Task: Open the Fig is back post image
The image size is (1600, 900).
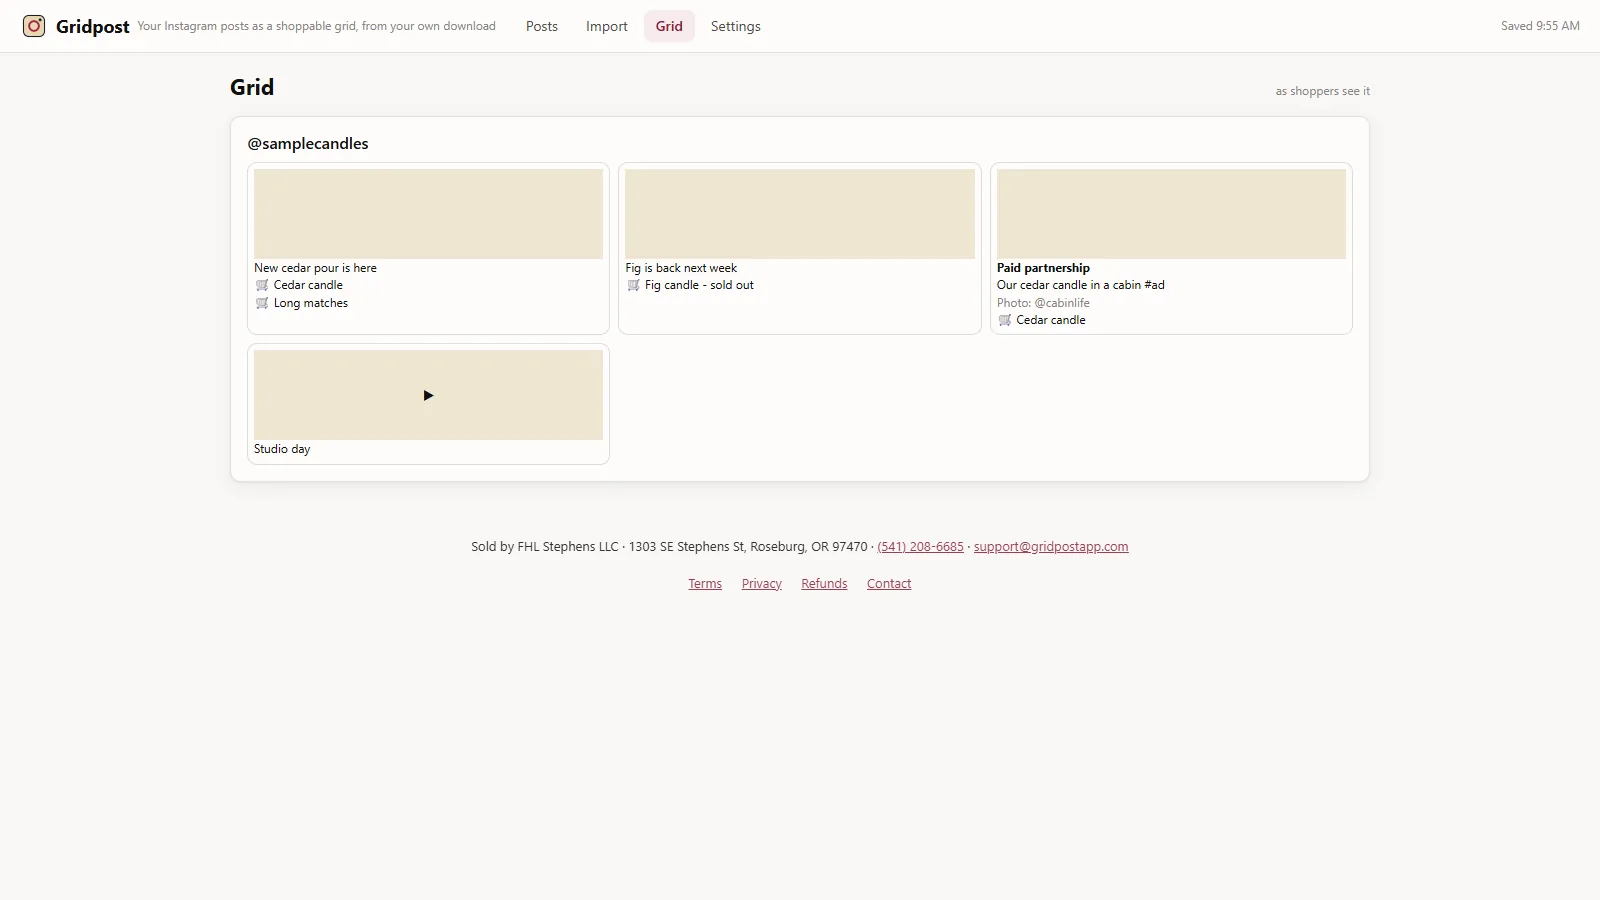Action: (800, 214)
